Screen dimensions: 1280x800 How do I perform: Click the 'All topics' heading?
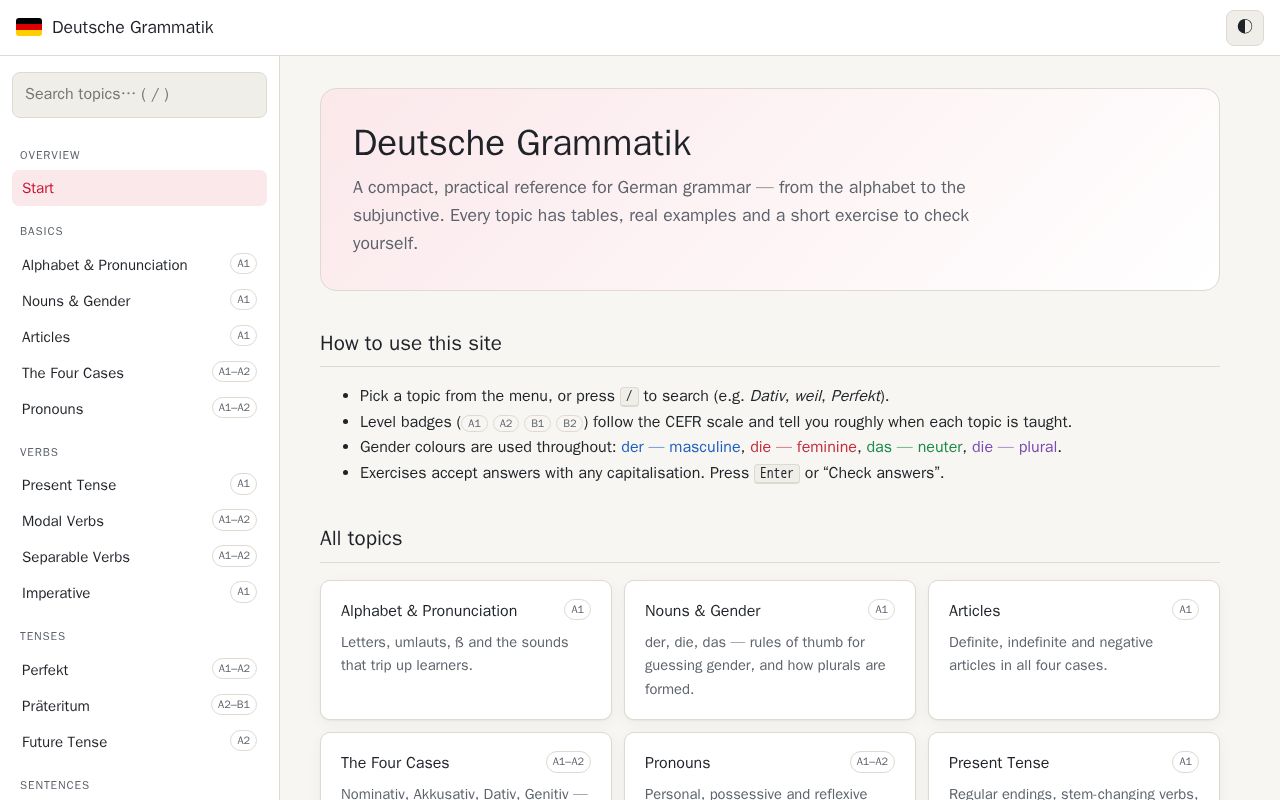[x=361, y=538]
